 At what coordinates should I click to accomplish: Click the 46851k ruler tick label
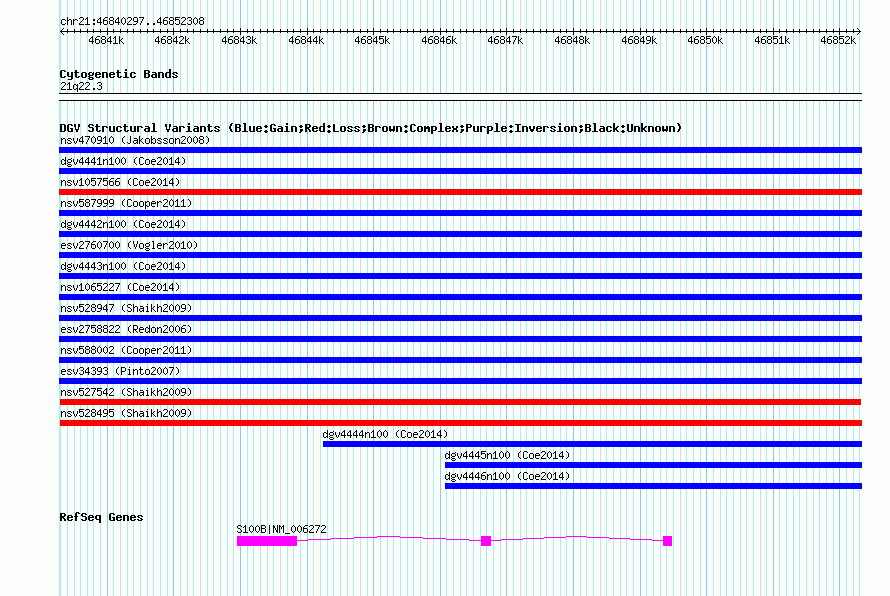[x=772, y=40]
